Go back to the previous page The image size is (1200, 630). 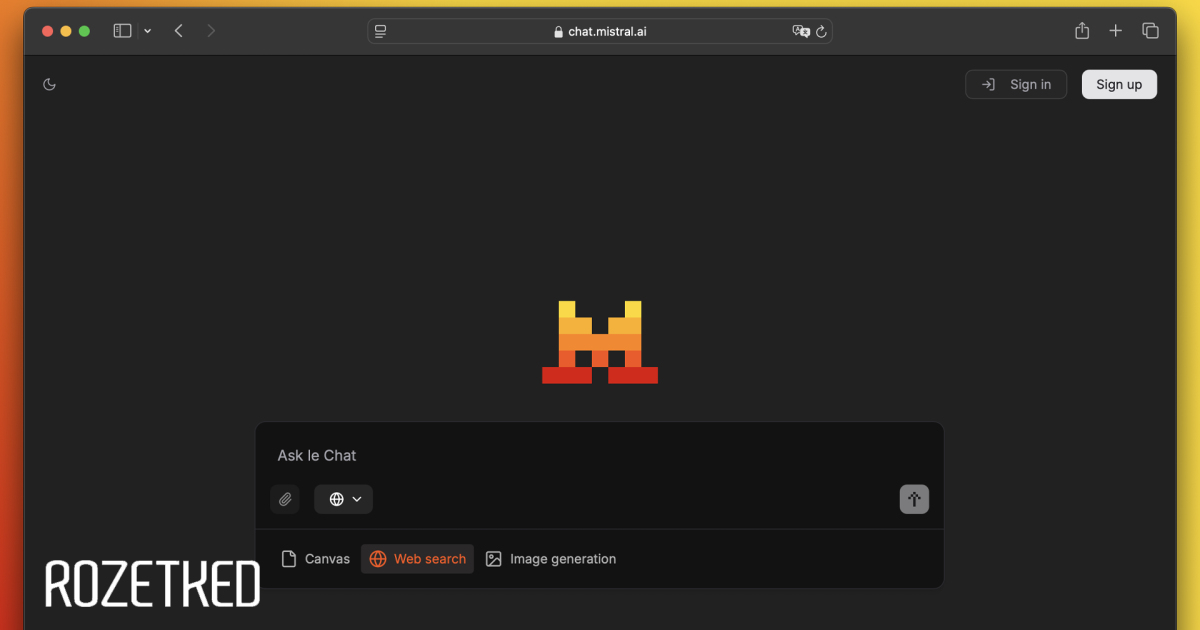(179, 31)
